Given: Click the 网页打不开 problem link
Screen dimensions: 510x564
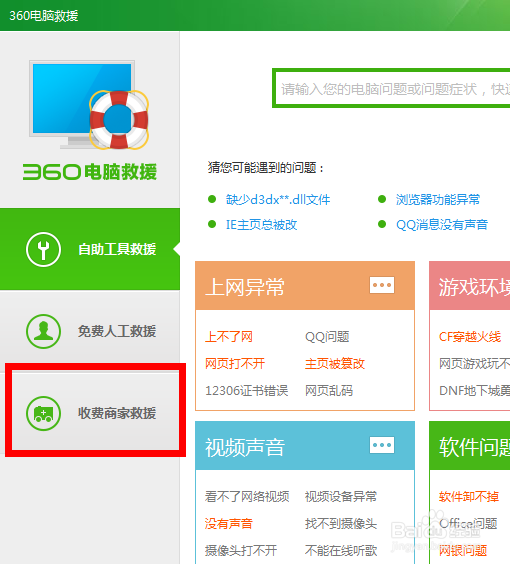Looking at the screenshot, I should tap(235, 364).
